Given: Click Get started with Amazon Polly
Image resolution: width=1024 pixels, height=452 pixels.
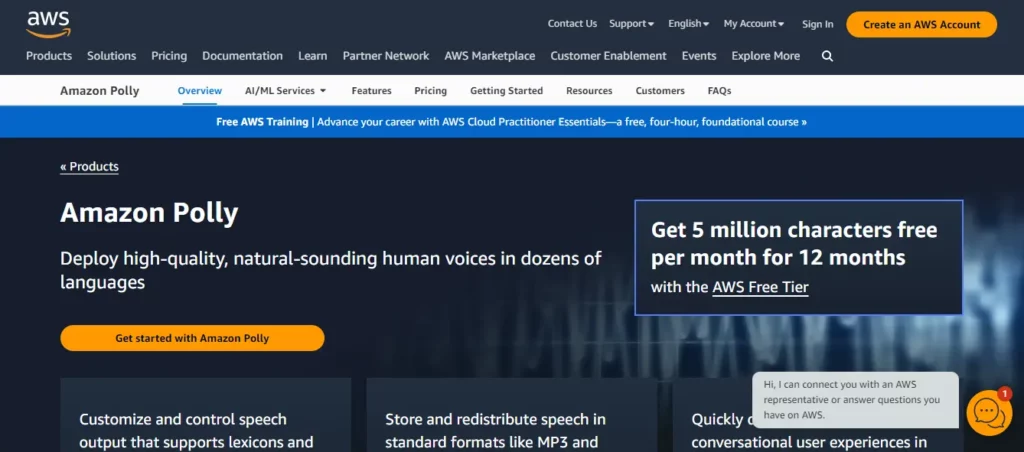Looking at the screenshot, I should (x=192, y=338).
